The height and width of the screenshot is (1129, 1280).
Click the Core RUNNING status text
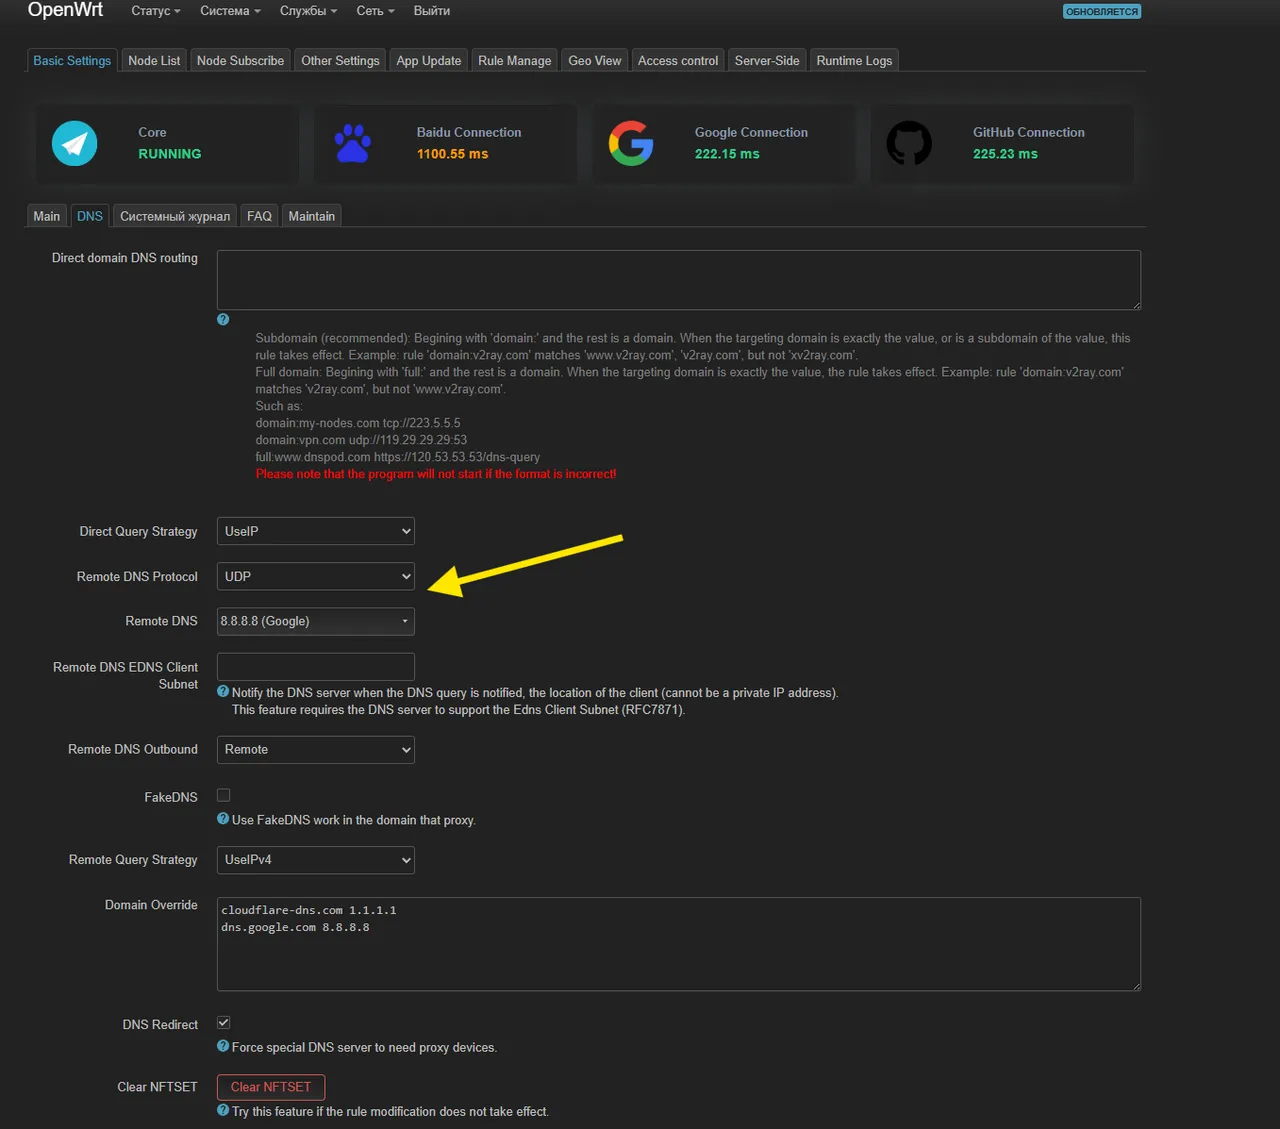coord(170,154)
